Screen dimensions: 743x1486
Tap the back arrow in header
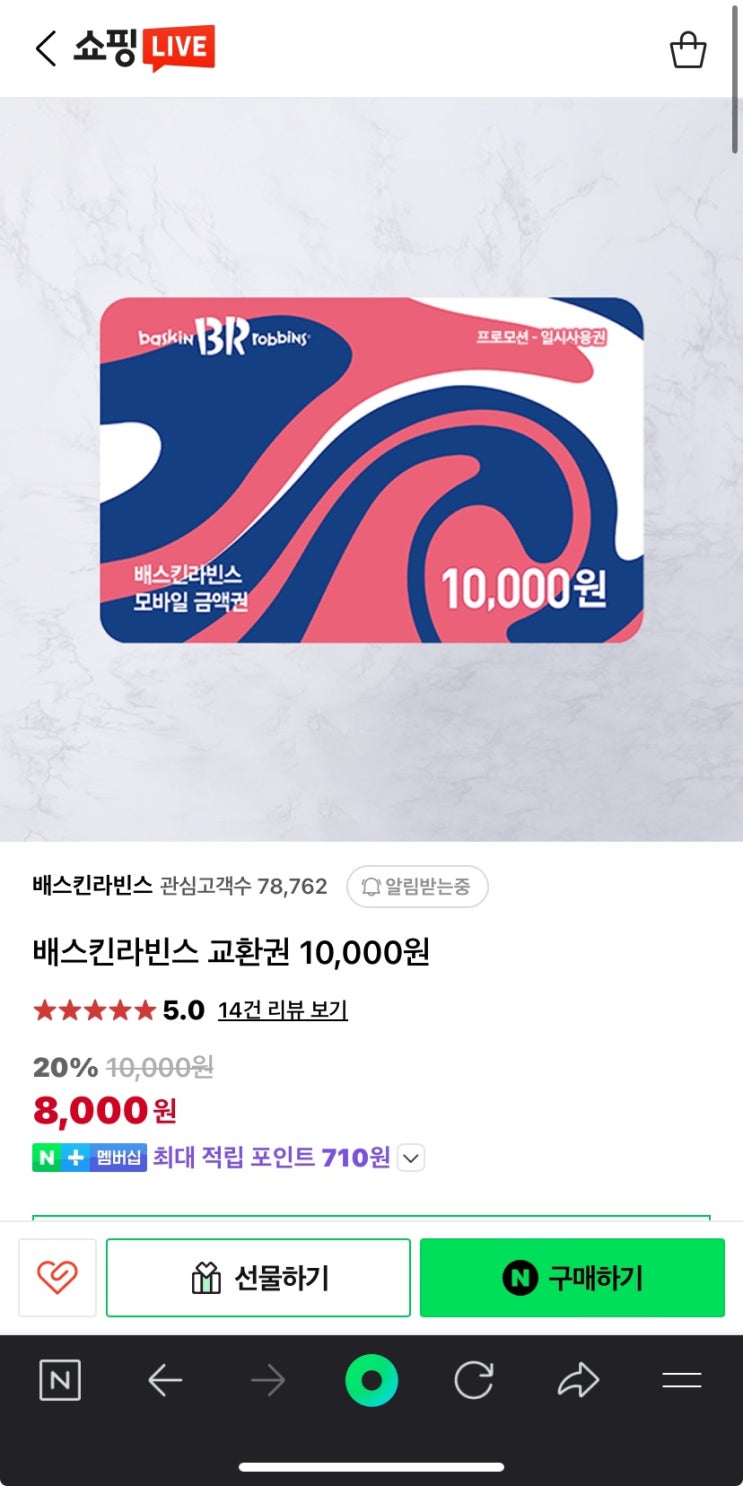(x=45, y=48)
